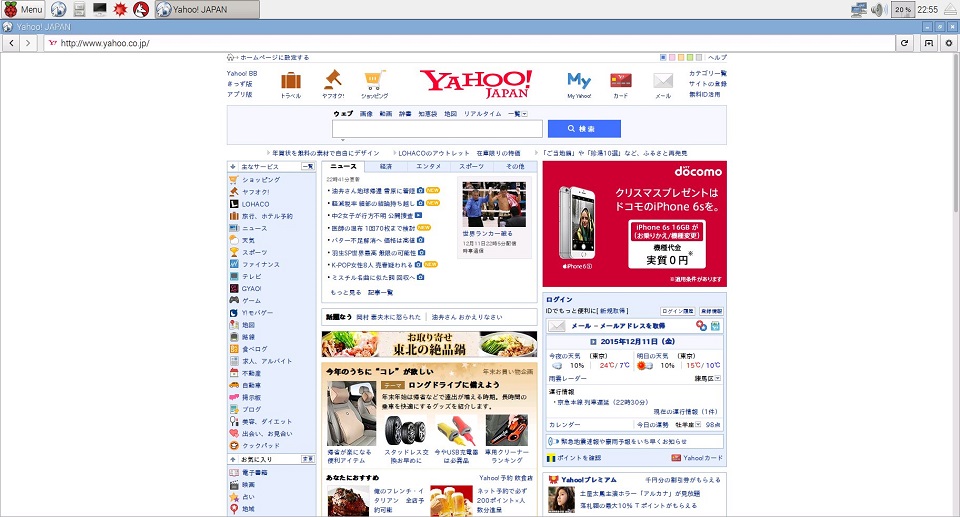Select the blue theme color swatch
This screenshot has height=517, width=960.
click(x=663, y=58)
